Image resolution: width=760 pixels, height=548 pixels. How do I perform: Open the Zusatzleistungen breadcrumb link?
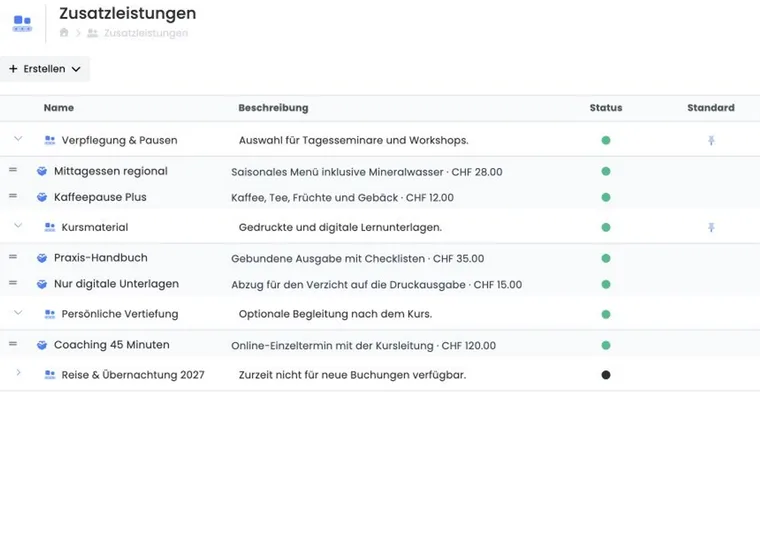click(x=146, y=33)
